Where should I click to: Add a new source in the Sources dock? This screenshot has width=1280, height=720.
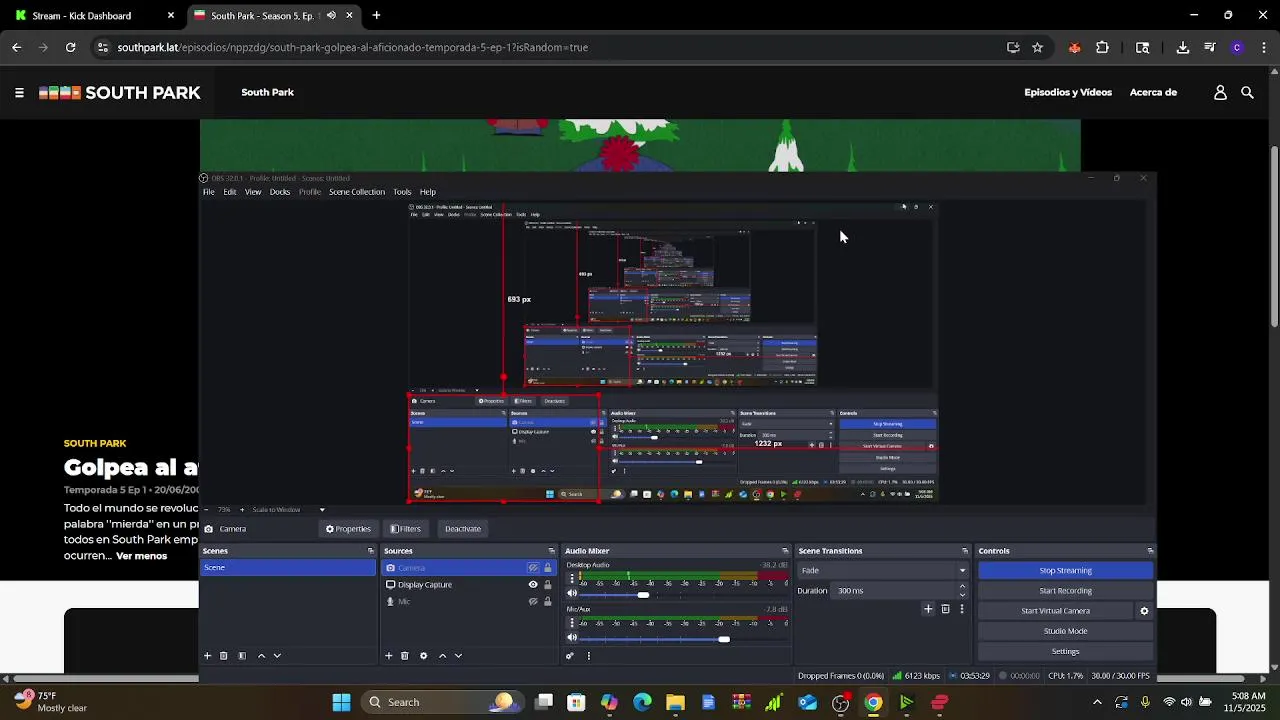coord(389,656)
